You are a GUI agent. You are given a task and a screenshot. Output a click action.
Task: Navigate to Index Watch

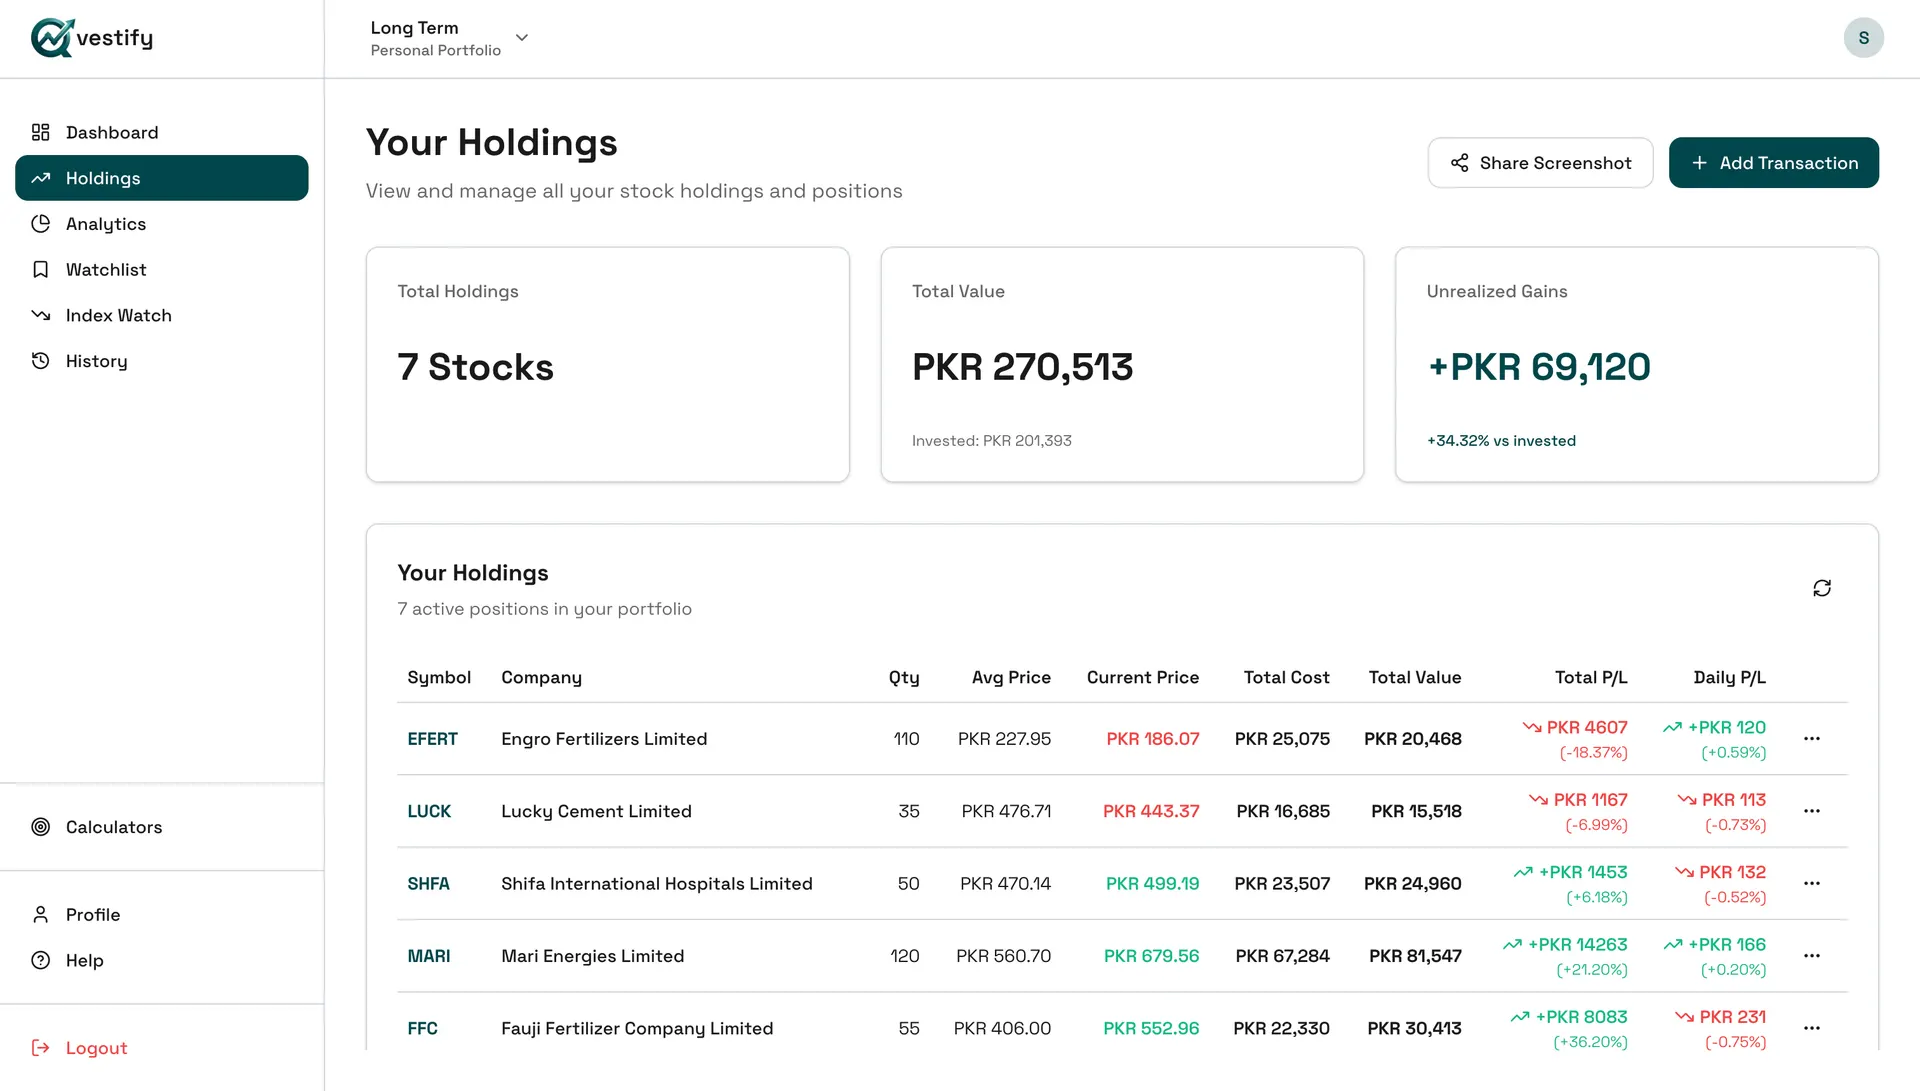pyautogui.click(x=162, y=315)
